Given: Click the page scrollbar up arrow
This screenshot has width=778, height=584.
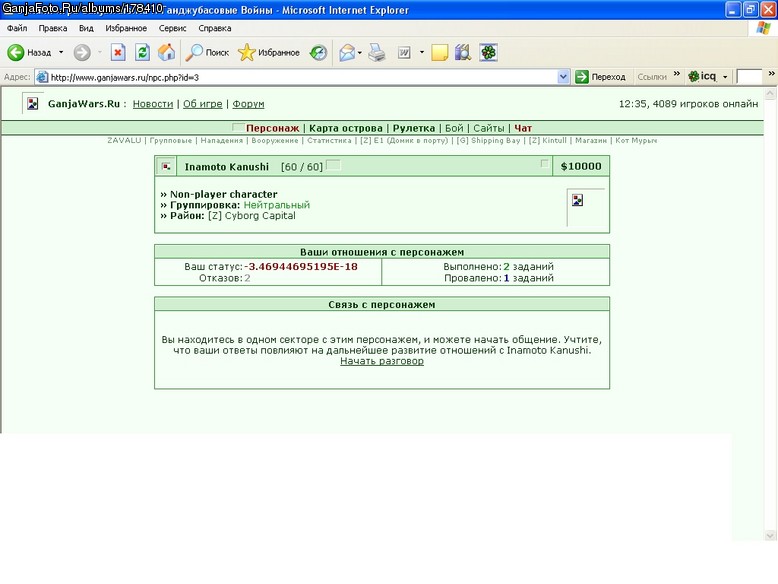Looking at the screenshot, I should pyautogui.click(x=770, y=93).
